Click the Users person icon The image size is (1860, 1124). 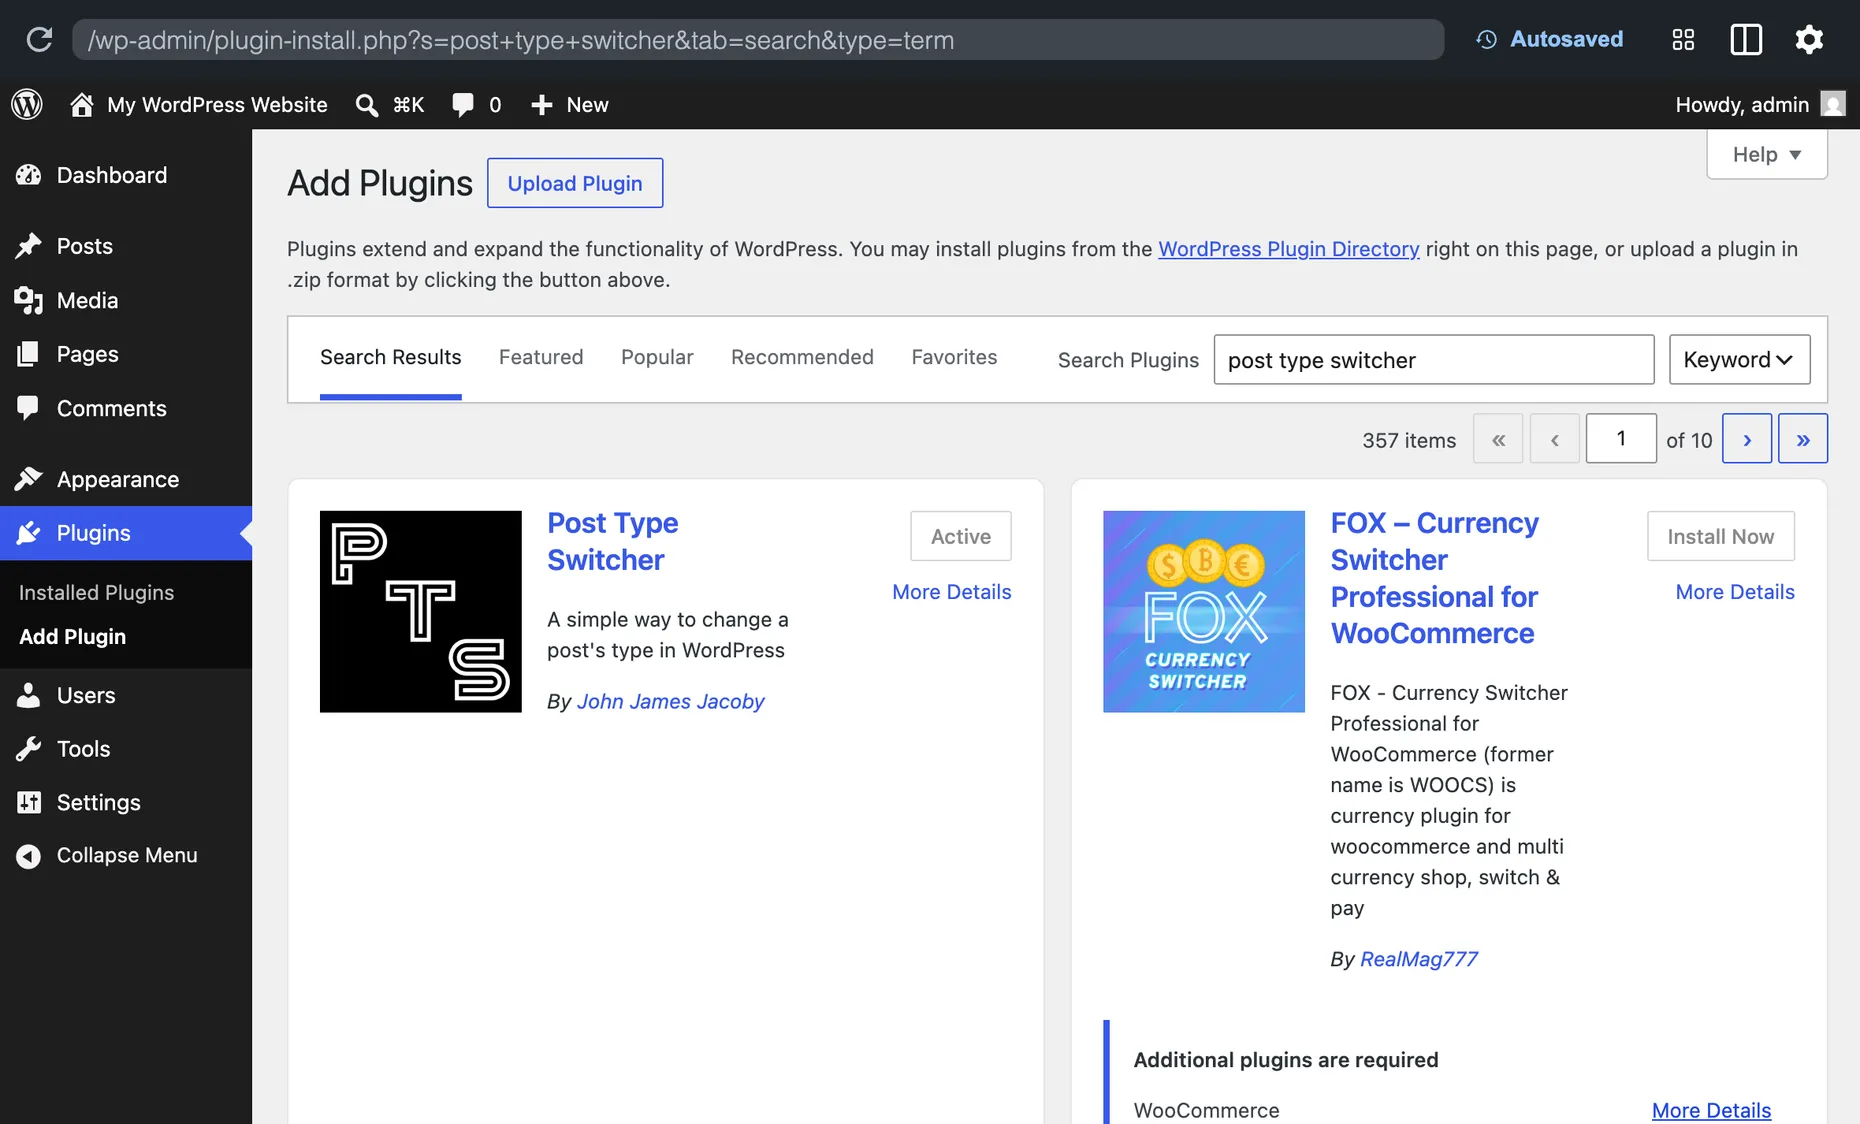28,695
